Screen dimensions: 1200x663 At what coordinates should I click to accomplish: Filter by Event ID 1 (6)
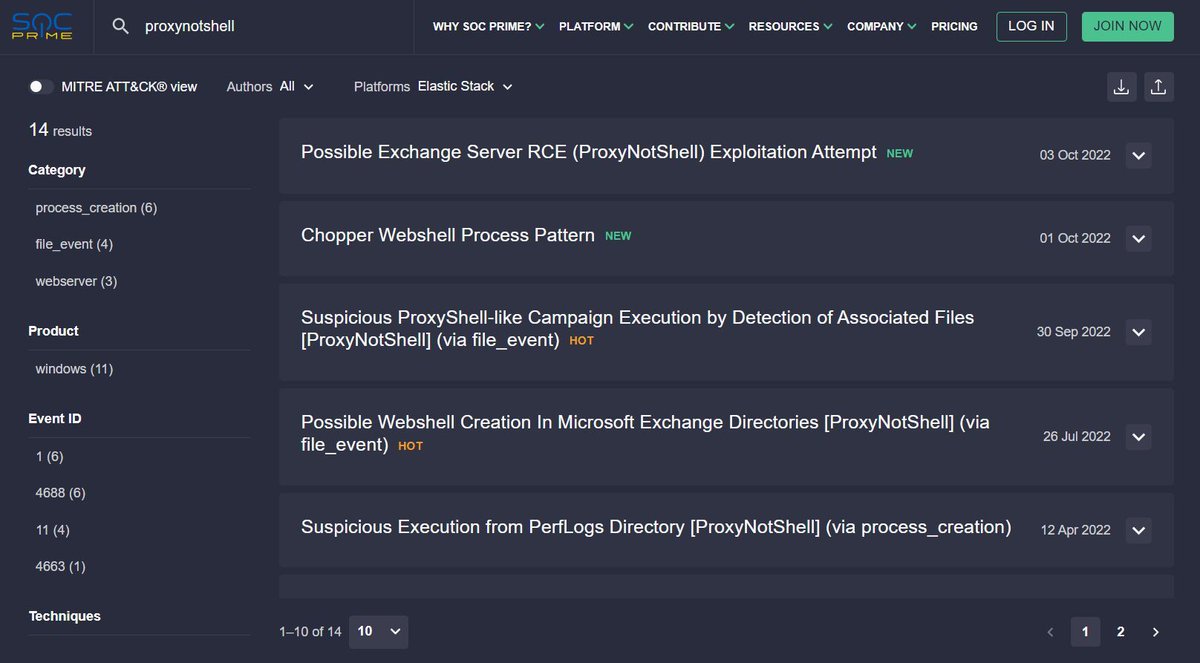(x=49, y=456)
